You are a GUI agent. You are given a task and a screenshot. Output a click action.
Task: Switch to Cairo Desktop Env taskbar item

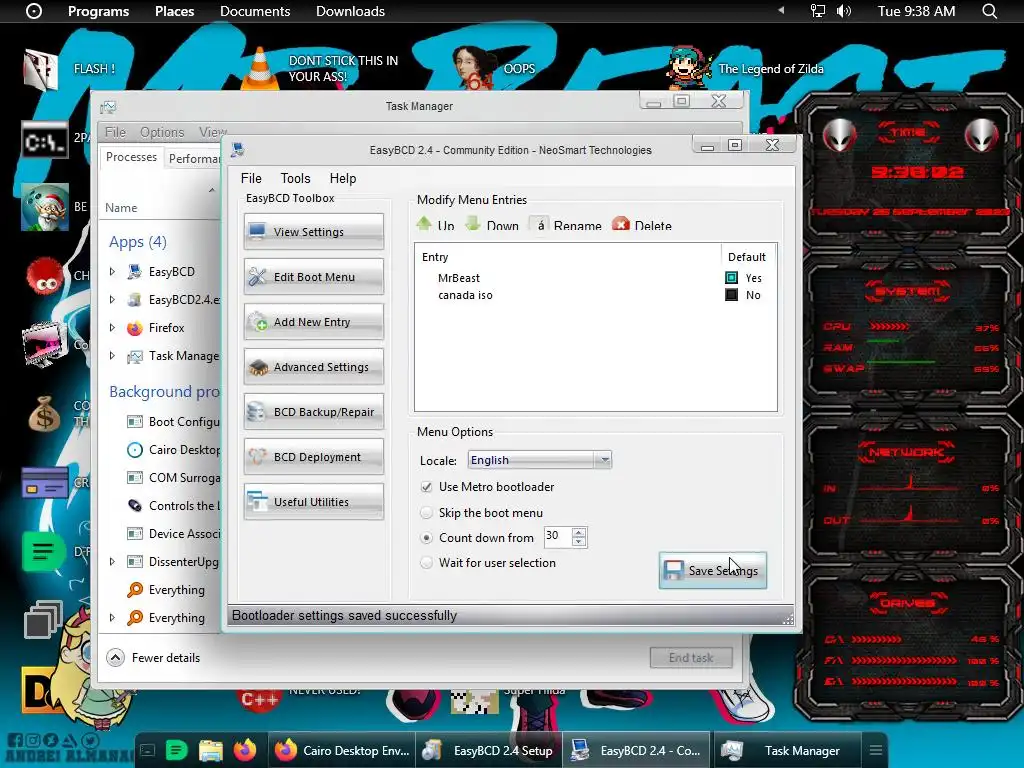click(x=342, y=750)
